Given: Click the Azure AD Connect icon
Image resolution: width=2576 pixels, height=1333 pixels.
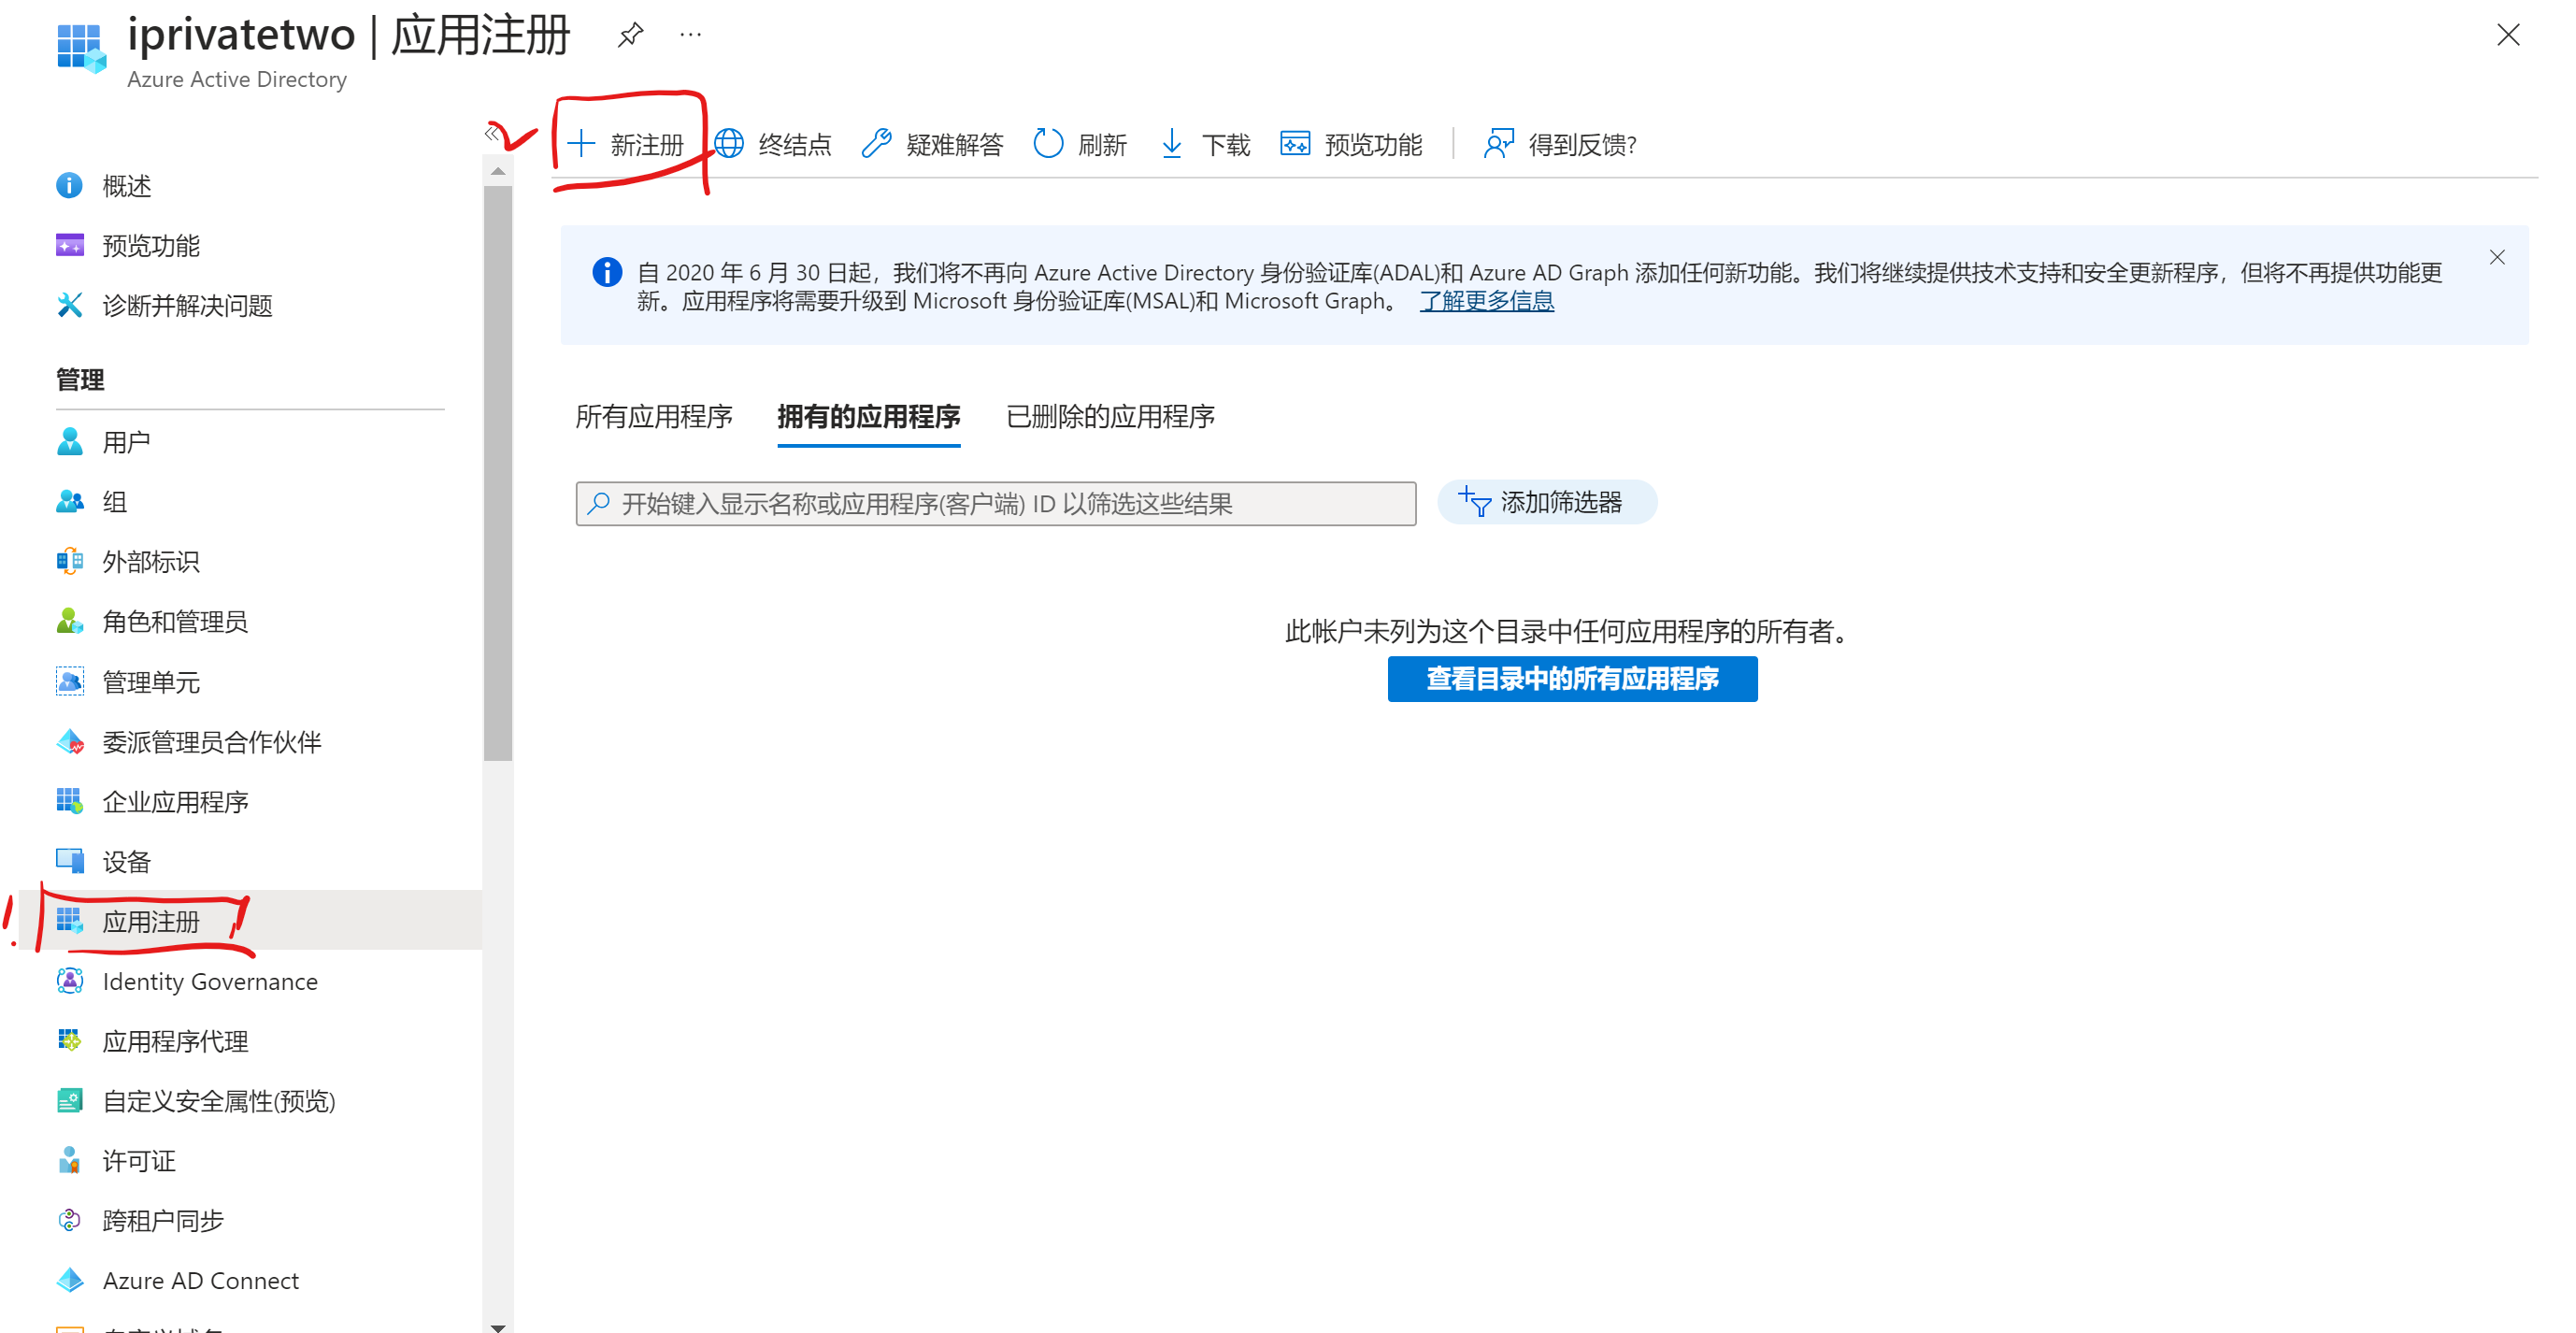Looking at the screenshot, I should point(70,1281).
